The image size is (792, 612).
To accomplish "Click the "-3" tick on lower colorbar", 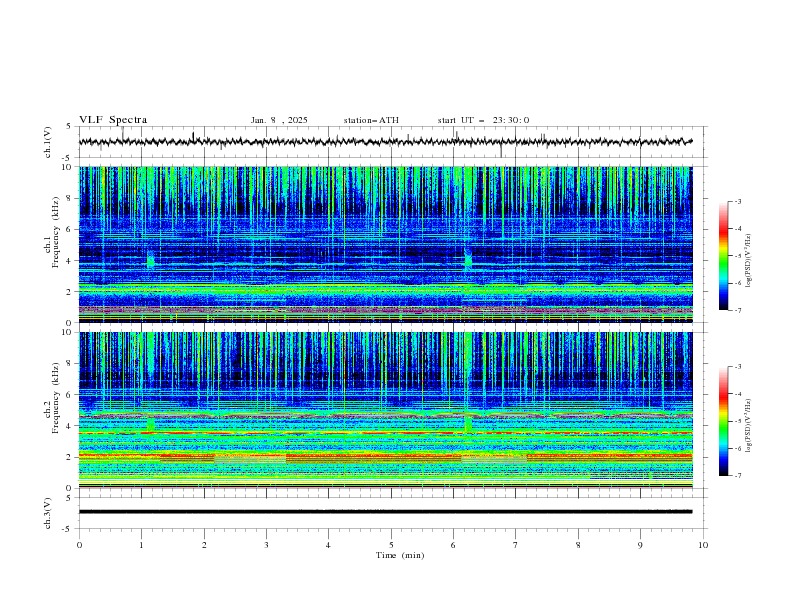I will 737,367.
